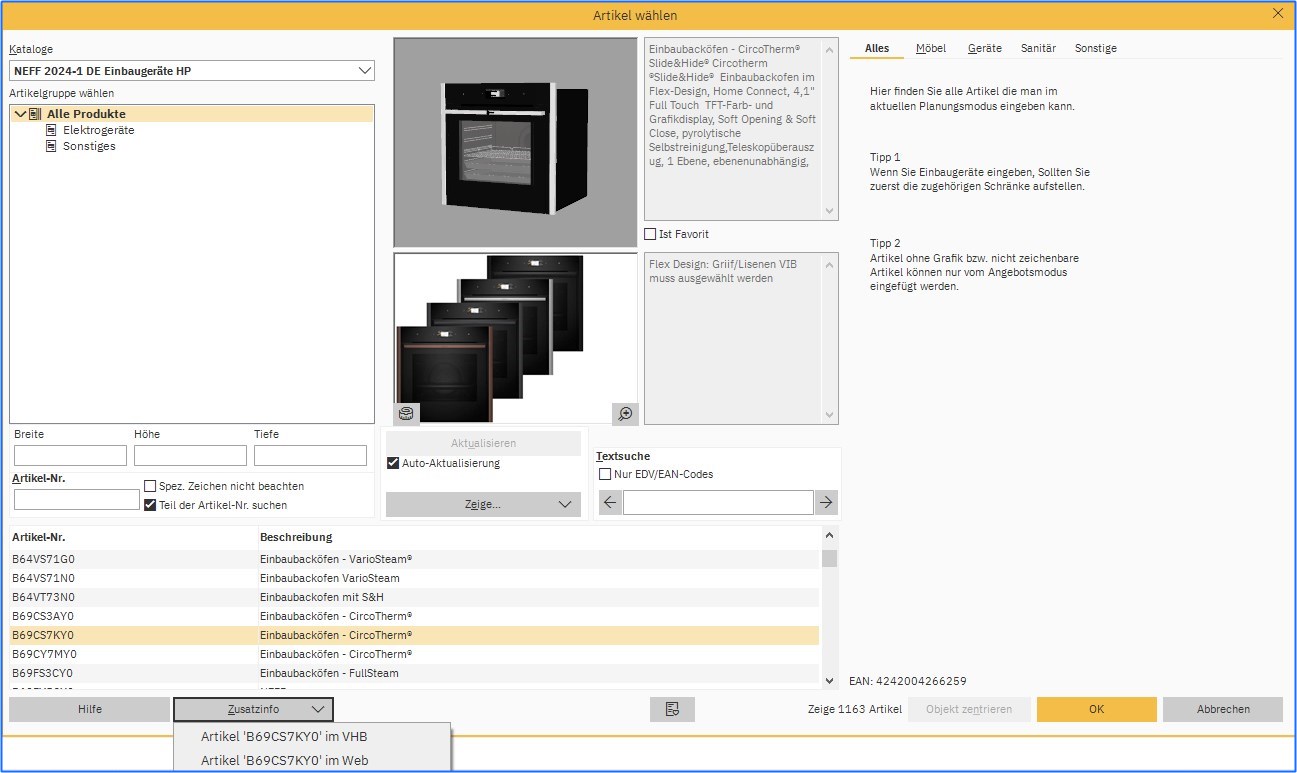Click the favorites list icon button
The width and height of the screenshot is (1297, 773).
coord(672,709)
